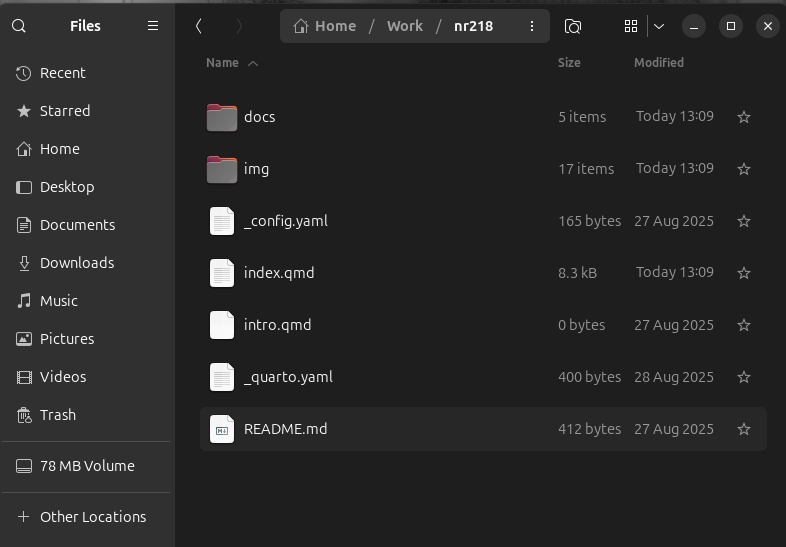Toggle star on _quarto.yaml

click(744, 377)
